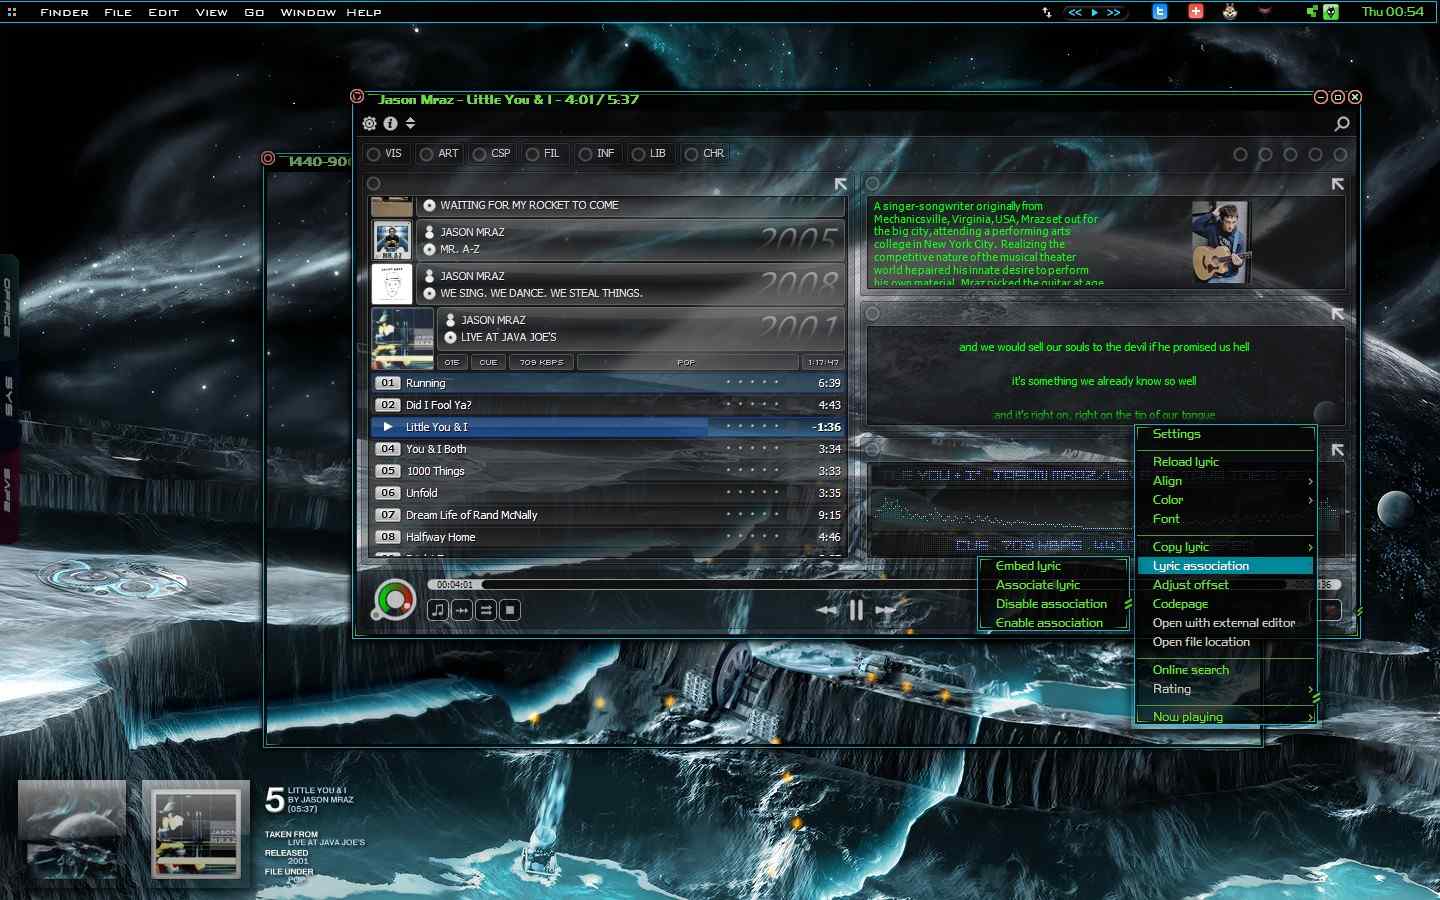Click the music note button
Image resolution: width=1440 pixels, height=900 pixels.
click(x=438, y=610)
